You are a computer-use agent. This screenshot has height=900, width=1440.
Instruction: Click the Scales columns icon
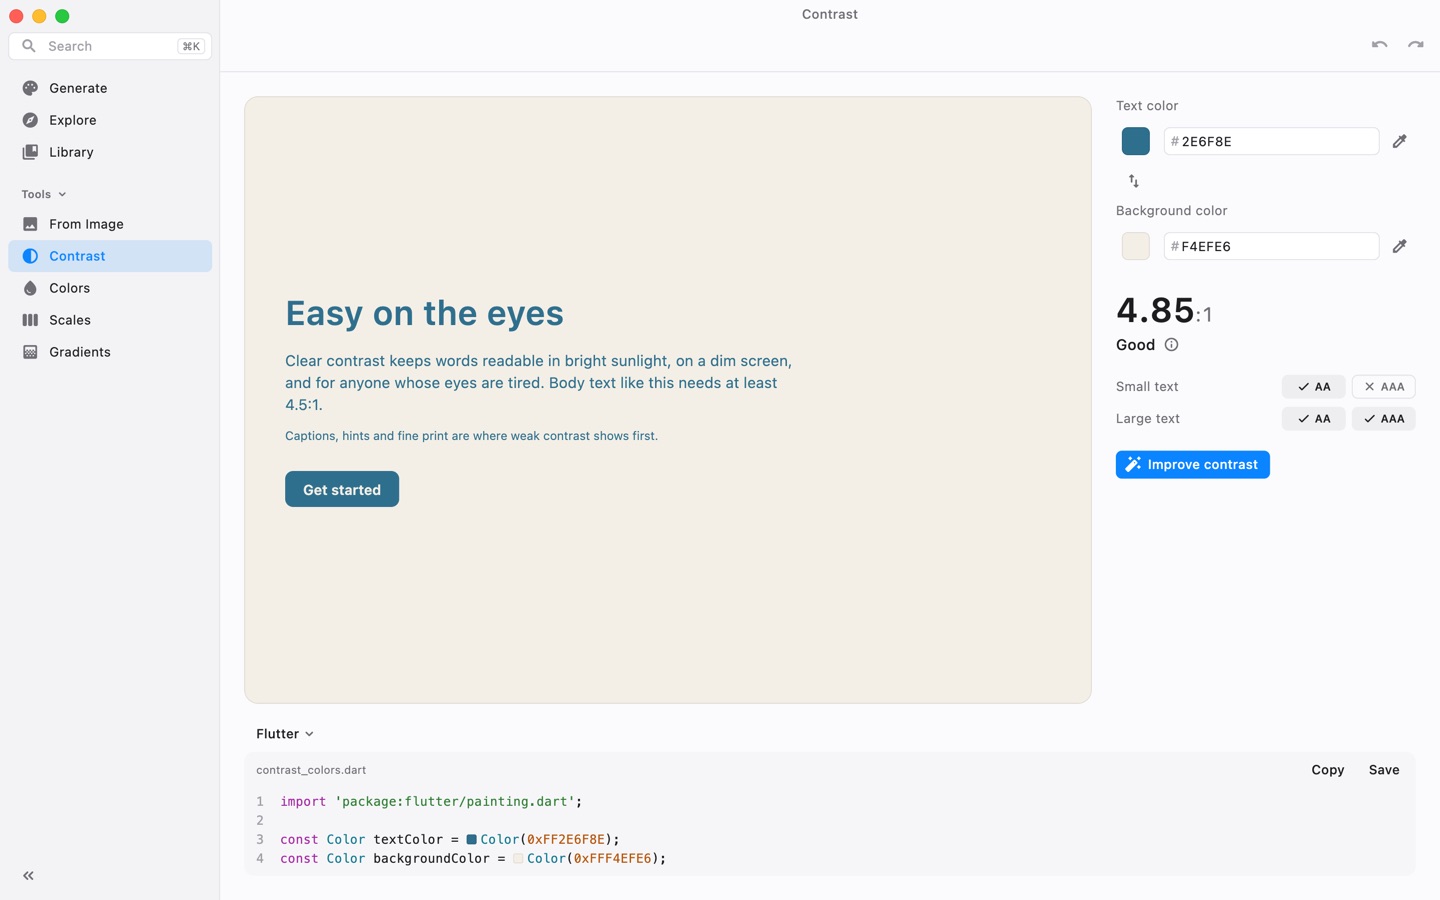pos(30,320)
